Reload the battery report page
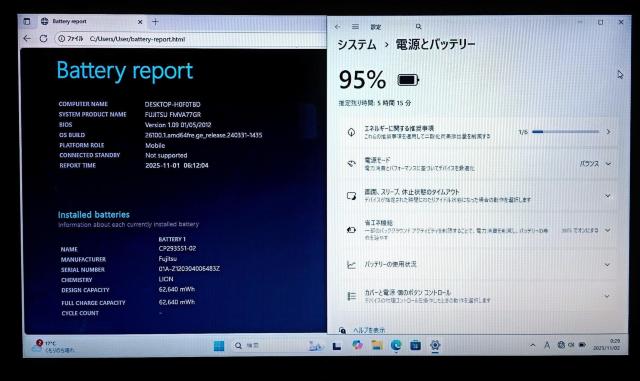The height and width of the screenshot is (381, 640). point(43,38)
